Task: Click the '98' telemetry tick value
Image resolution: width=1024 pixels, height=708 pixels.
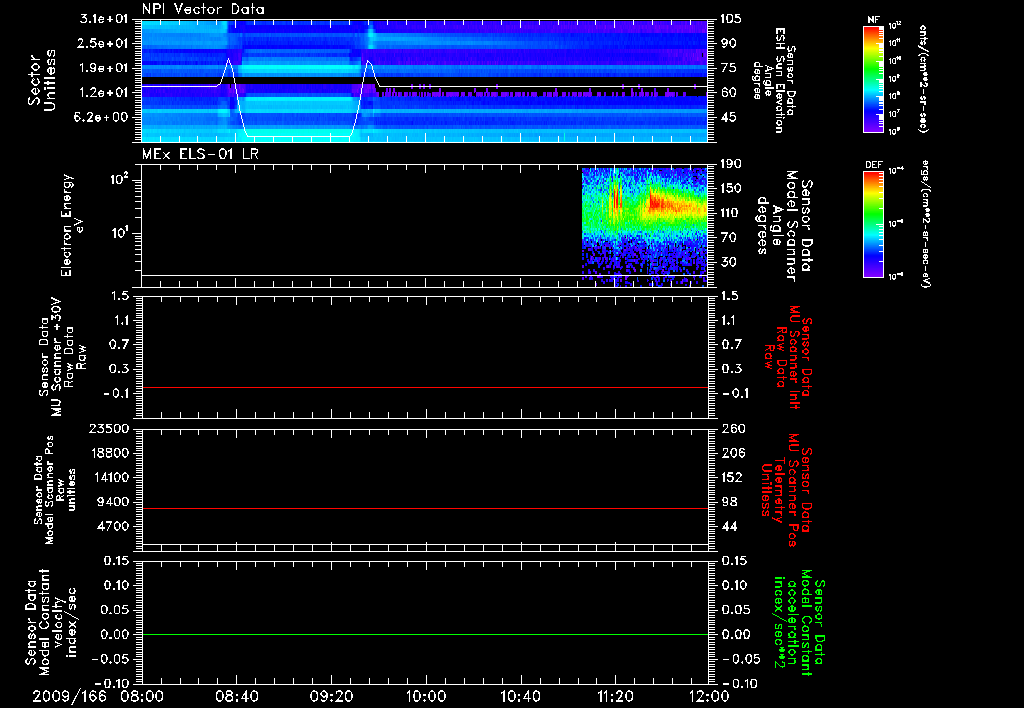Action: pyautogui.click(x=729, y=502)
